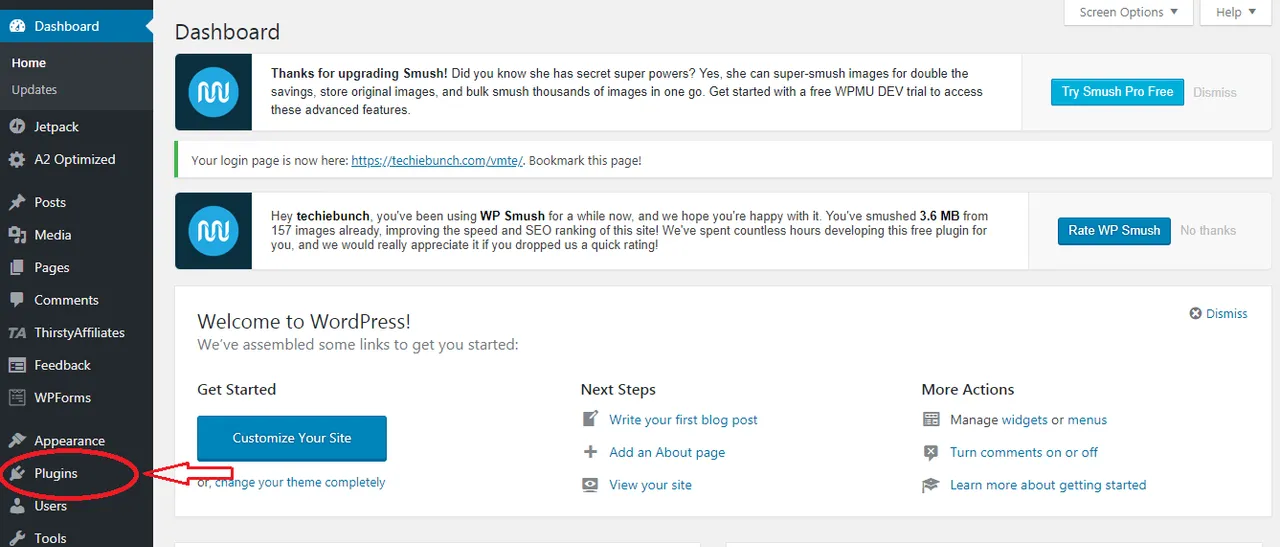Click the Users person icon
This screenshot has height=547, width=1280.
point(16,506)
